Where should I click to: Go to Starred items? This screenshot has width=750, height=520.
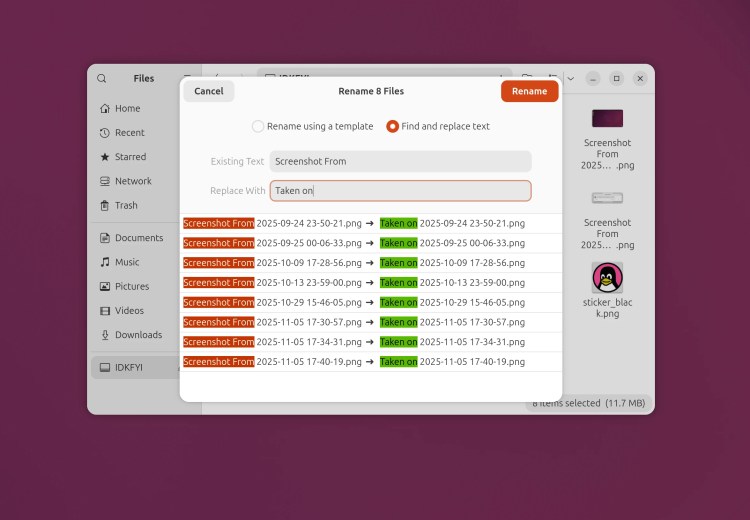tap(130, 157)
